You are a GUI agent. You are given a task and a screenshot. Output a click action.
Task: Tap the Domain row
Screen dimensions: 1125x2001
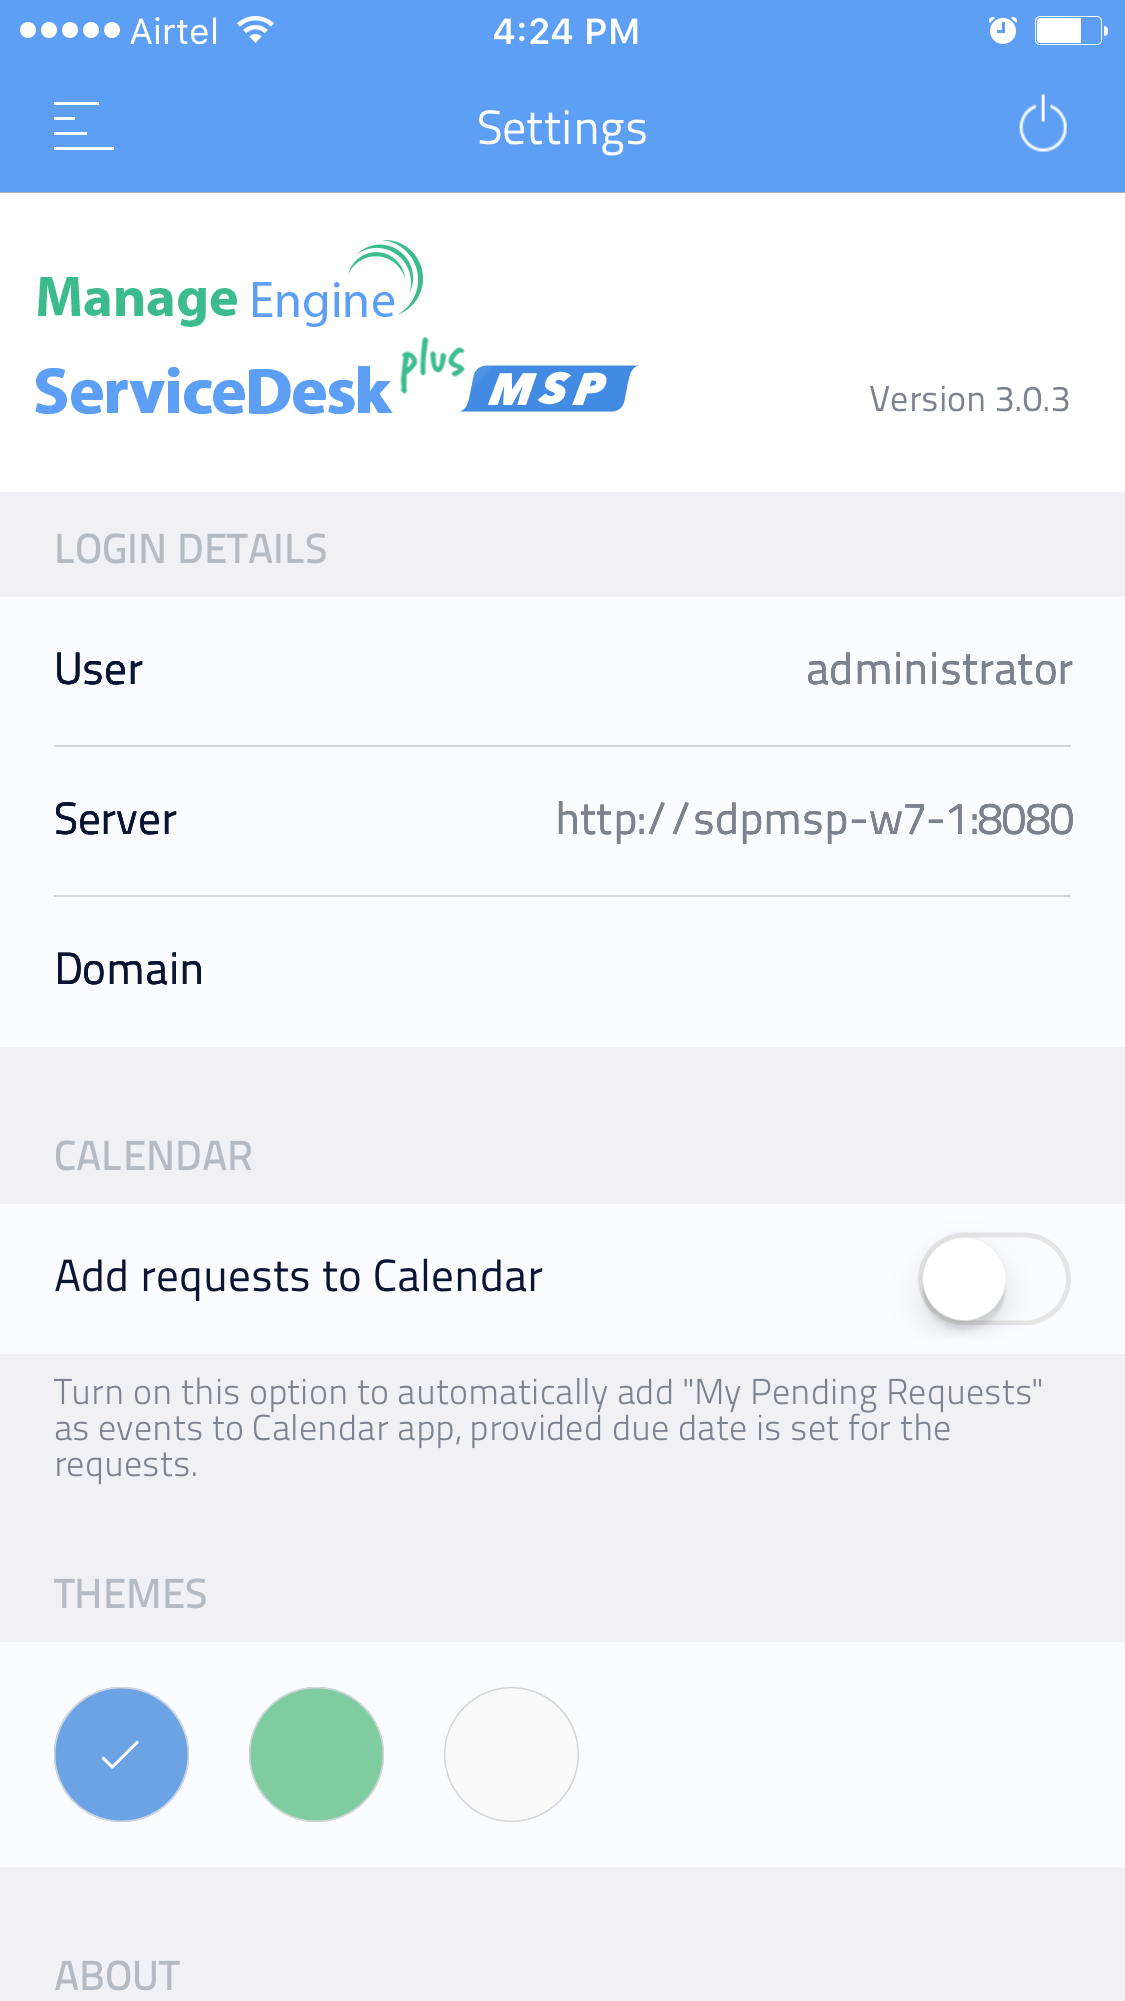point(562,970)
